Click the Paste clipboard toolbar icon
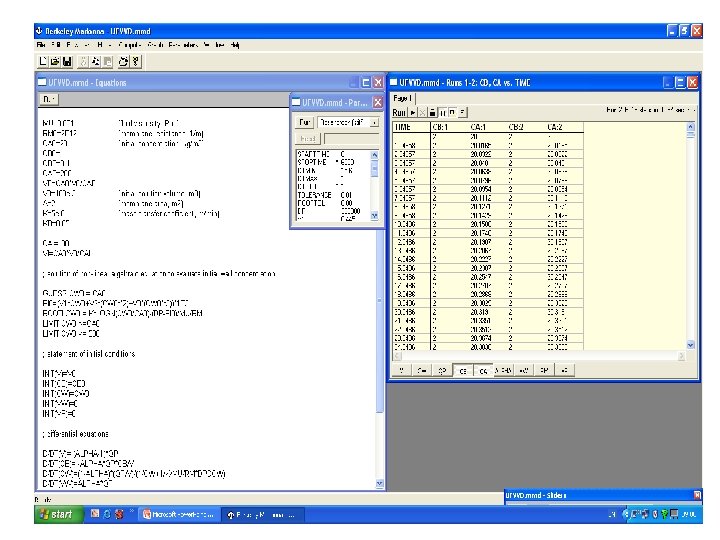The width and height of the screenshot is (720, 540). (107, 61)
